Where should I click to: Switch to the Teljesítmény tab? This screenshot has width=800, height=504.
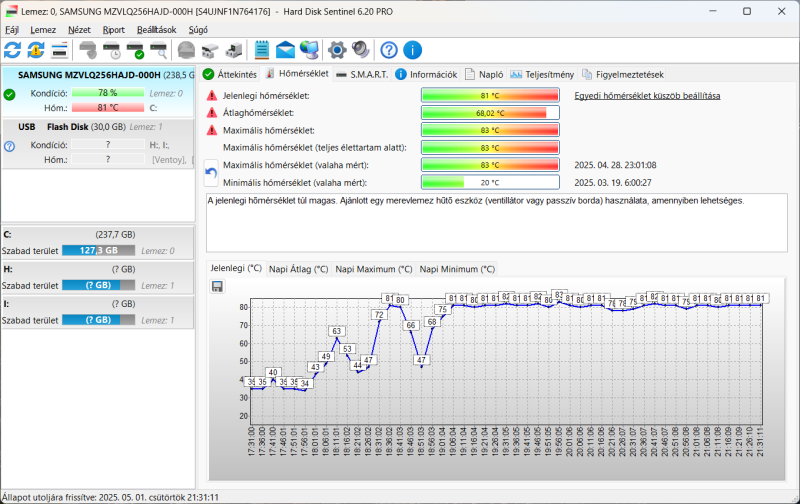pos(542,74)
